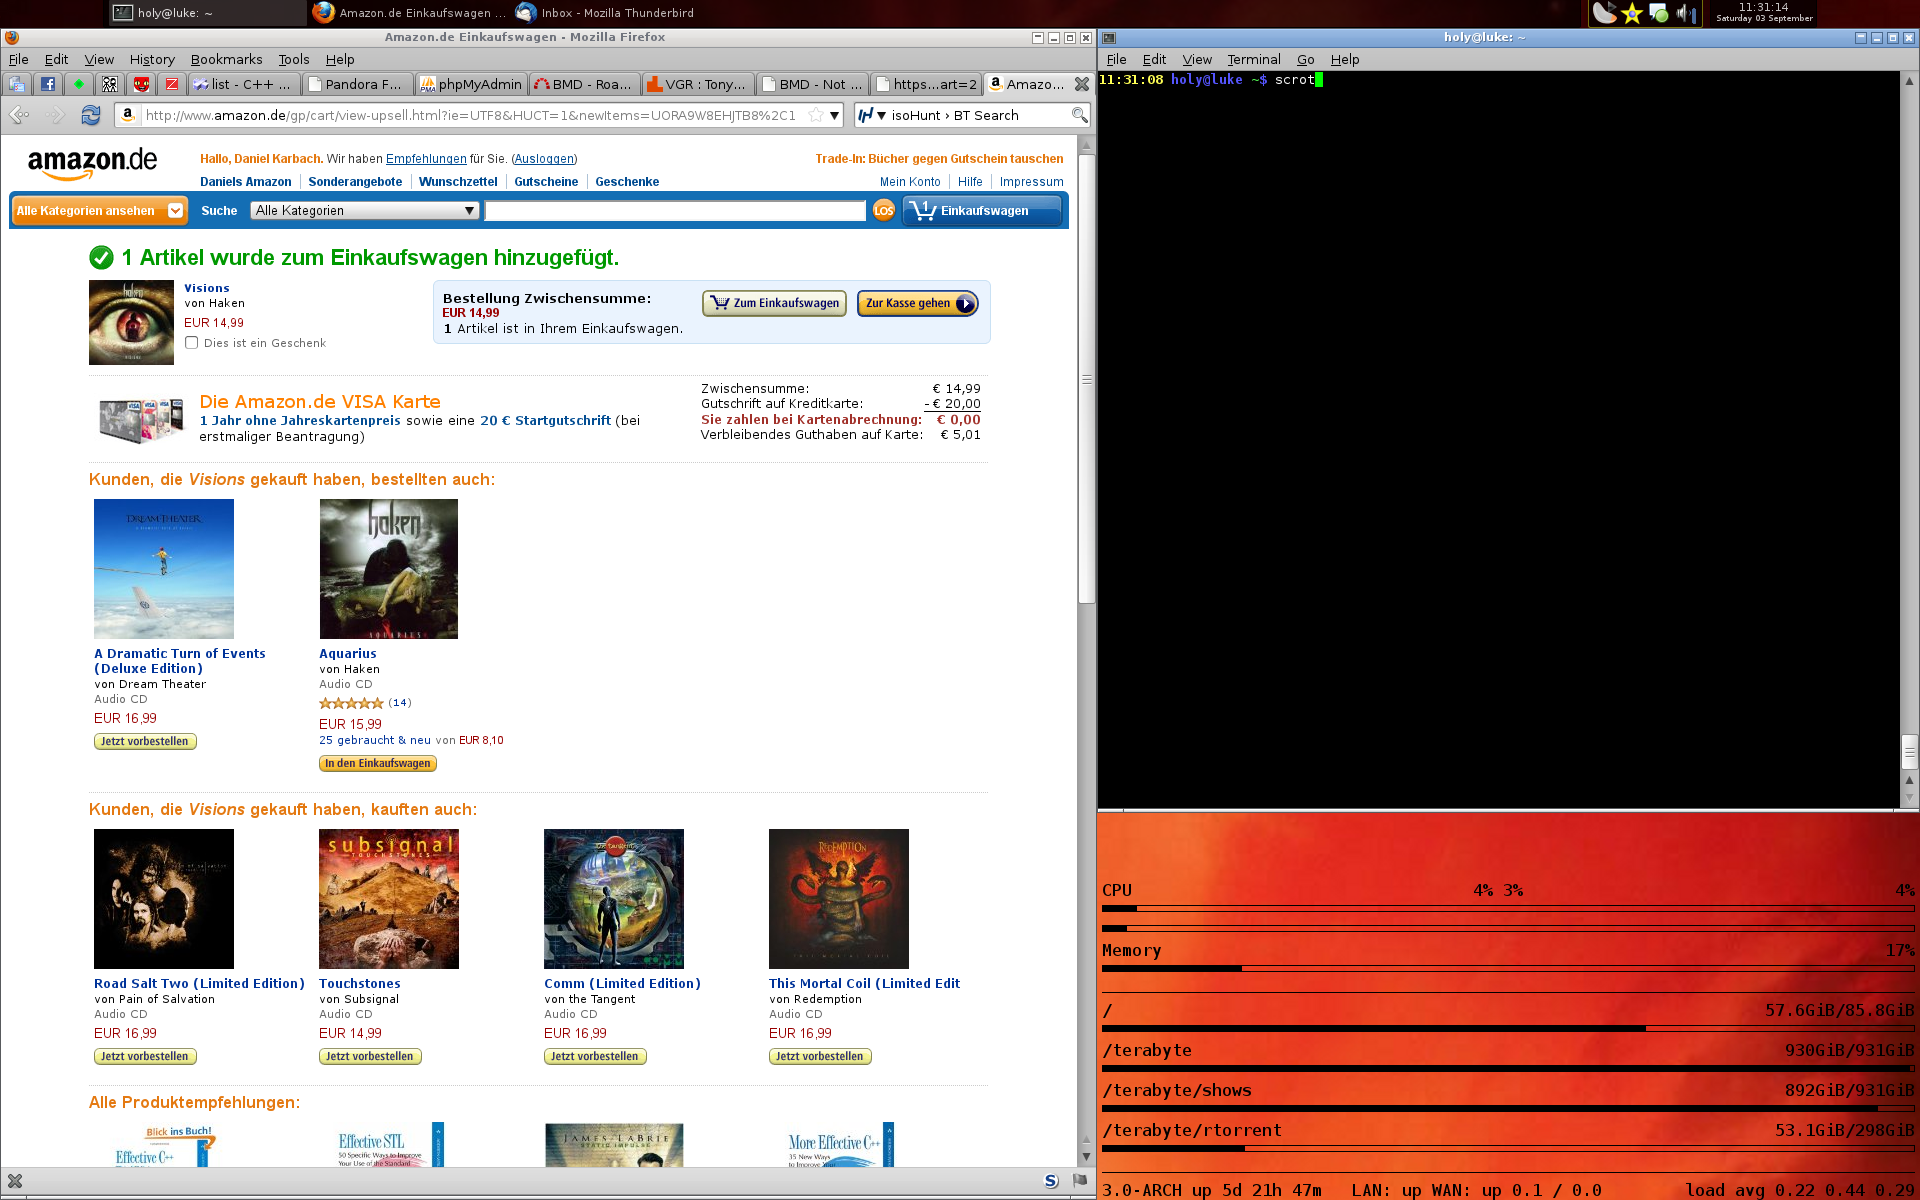
Task: Open the black-and-white figures pinned tab
Action: 110,85
